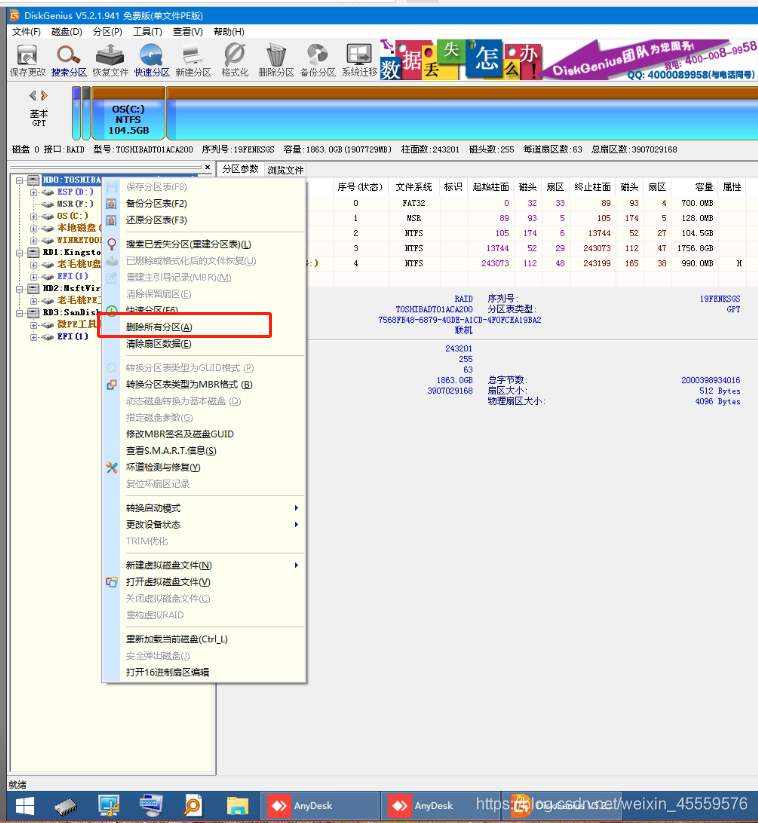The image size is (758, 823).
Task: Go to previous disk with left arrow
Action: [x=33, y=95]
